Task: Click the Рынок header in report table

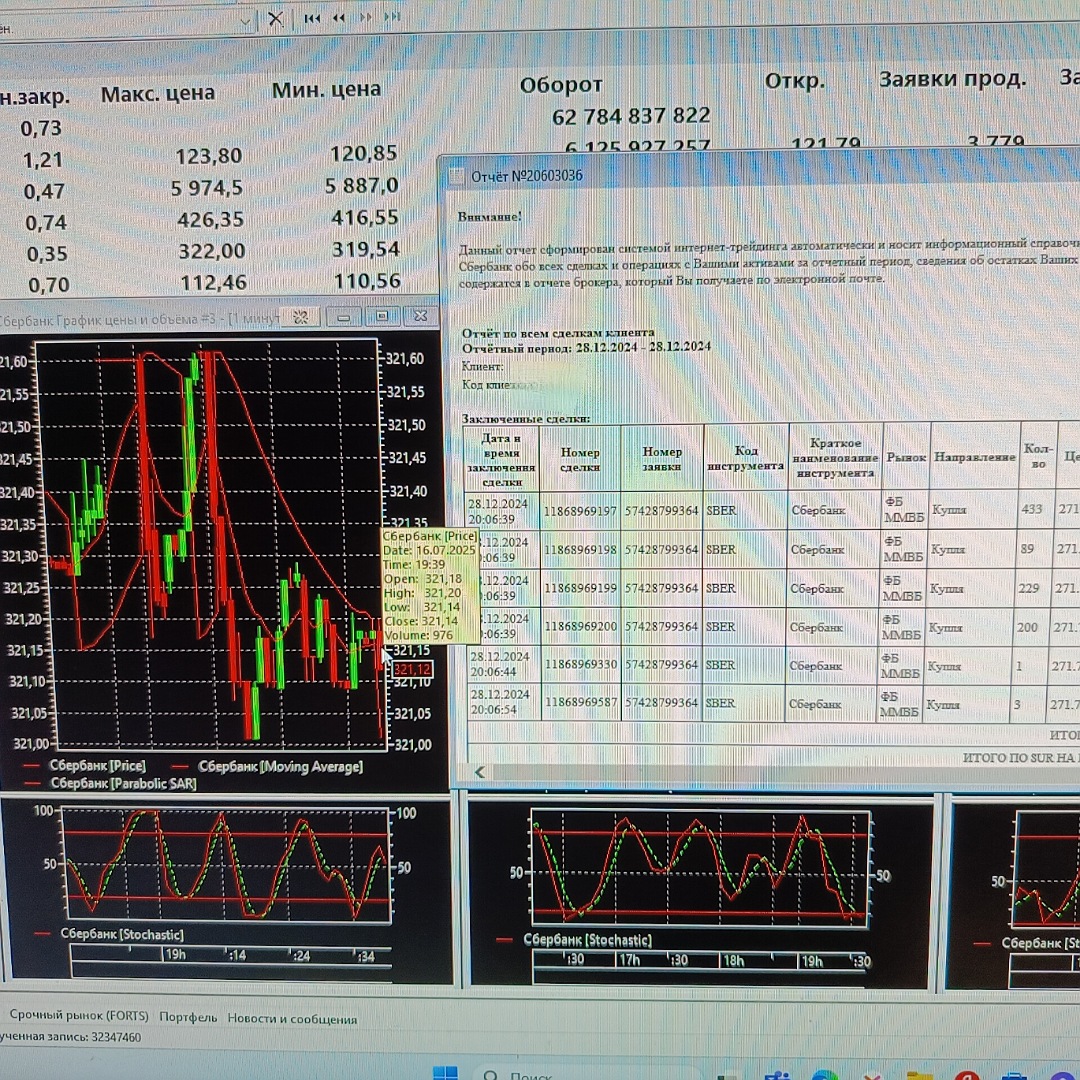Action: pyautogui.click(x=906, y=457)
